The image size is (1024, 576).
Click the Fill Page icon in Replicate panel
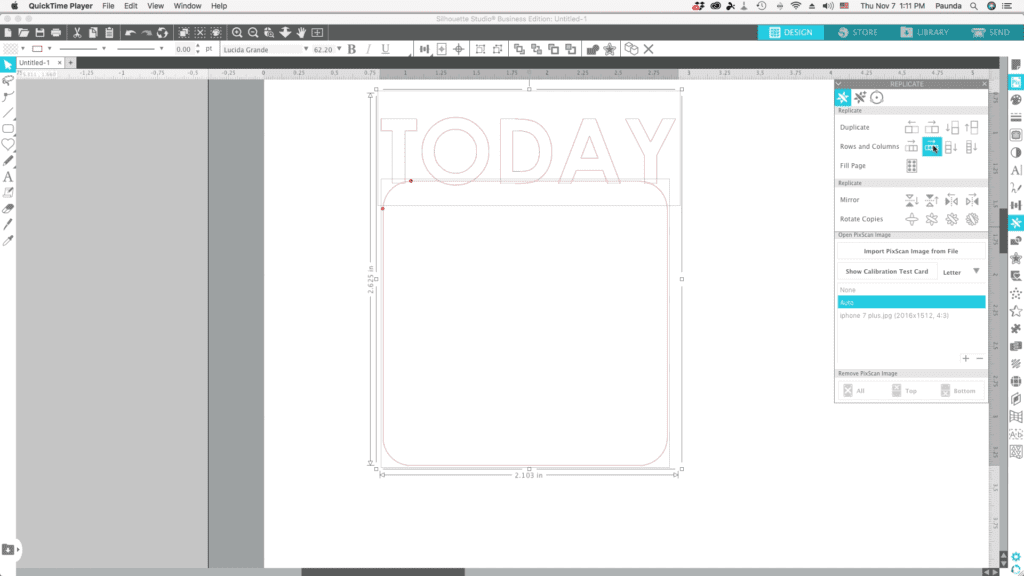pyautogui.click(x=913, y=165)
